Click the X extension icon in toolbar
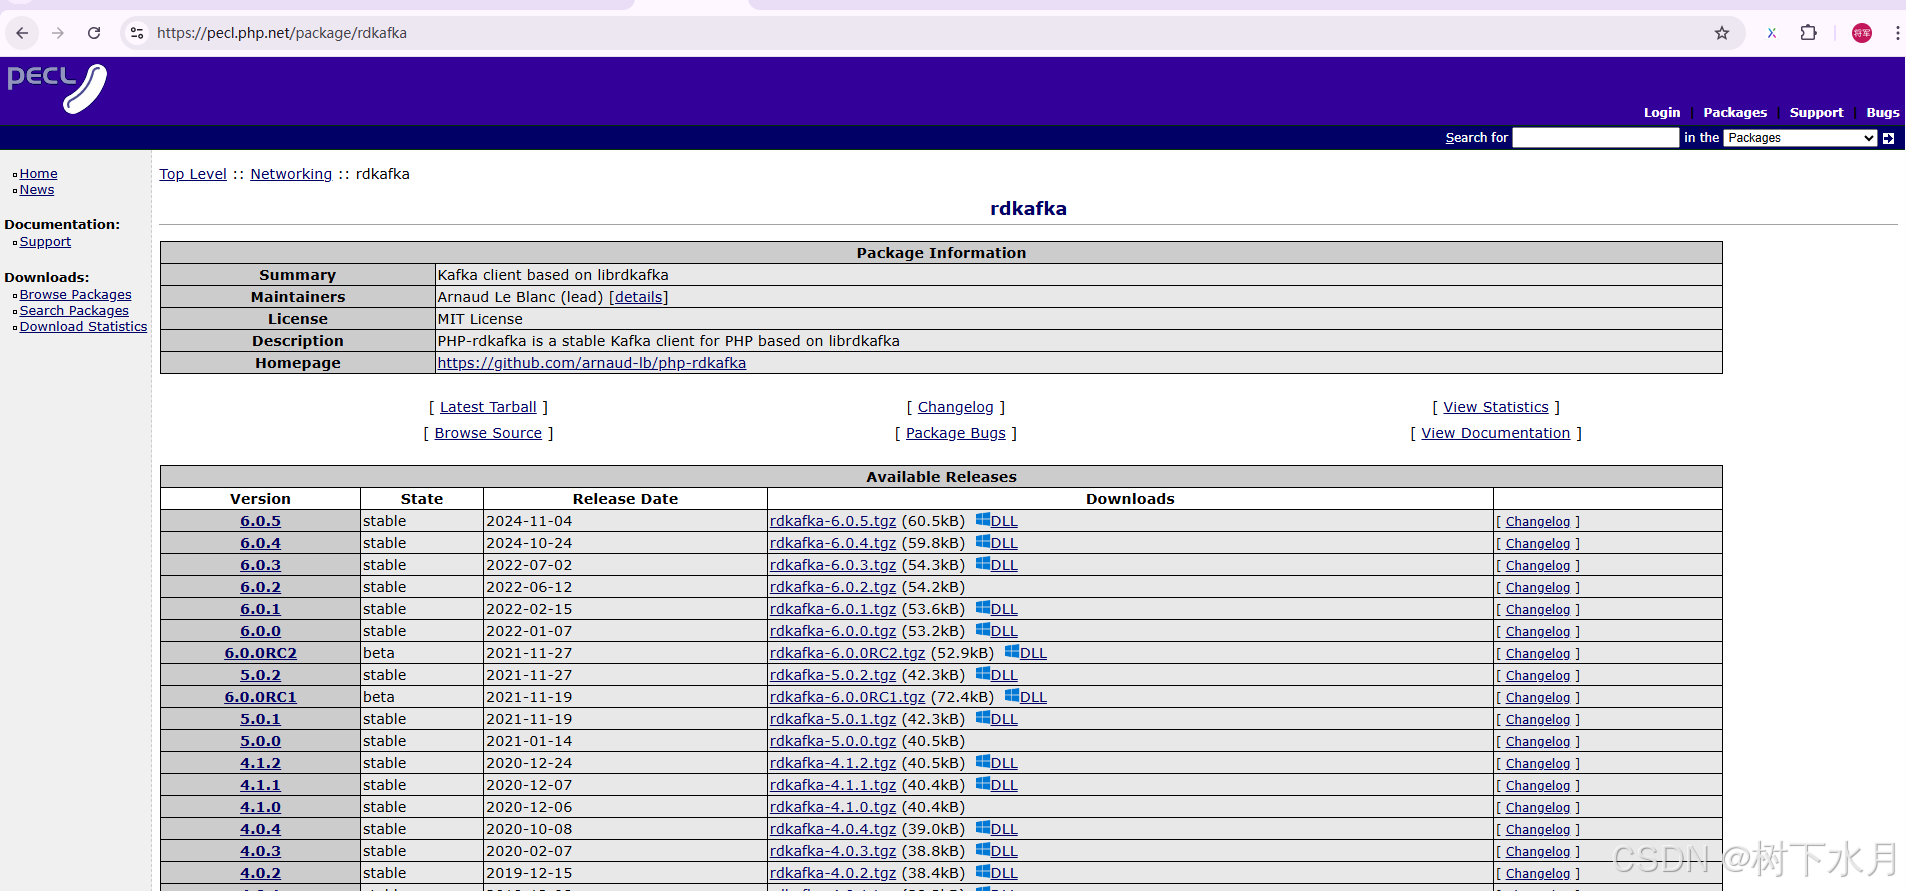The width and height of the screenshot is (1906, 891). pyautogui.click(x=1772, y=33)
